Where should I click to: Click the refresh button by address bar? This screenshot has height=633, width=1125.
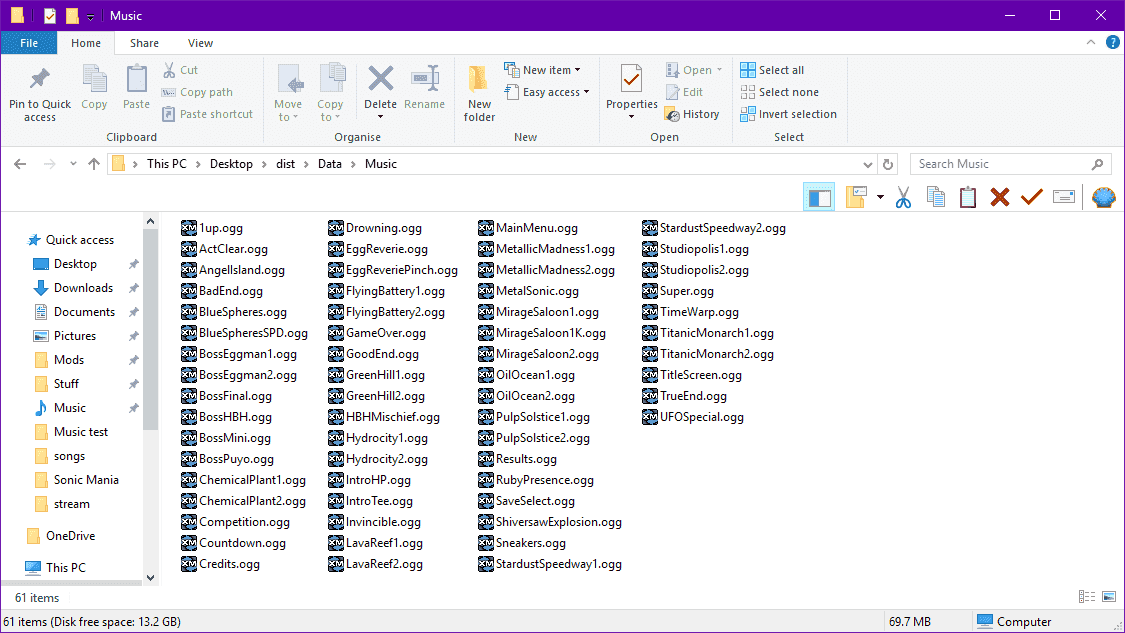[888, 164]
